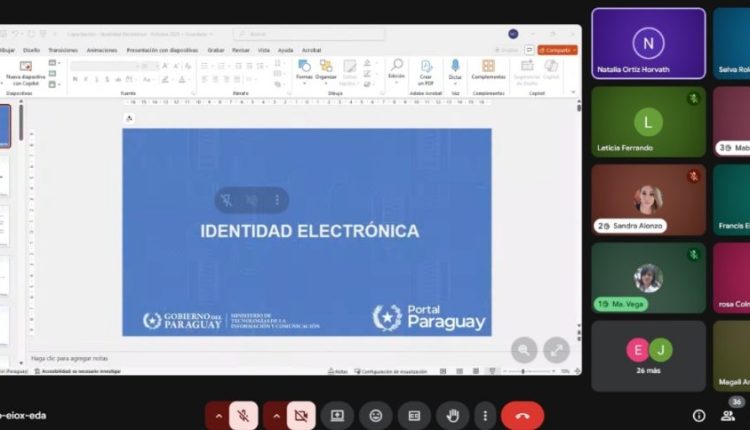Unmute the microphone in the call bar
Image resolution: width=750 pixels, height=430 pixels.
pos(243,415)
